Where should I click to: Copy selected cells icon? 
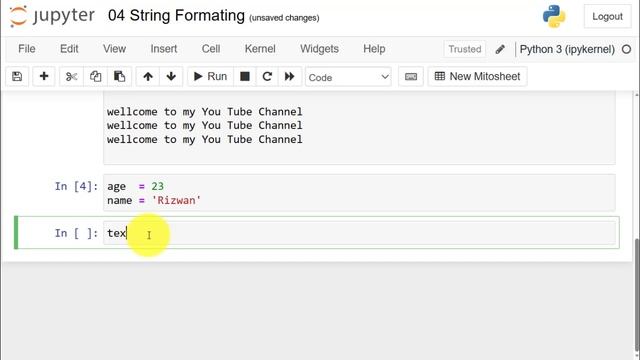coord(96,76)
